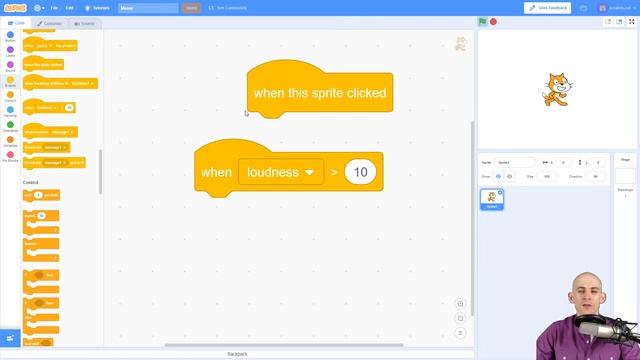Select the Events block category

tap(10, 82)
